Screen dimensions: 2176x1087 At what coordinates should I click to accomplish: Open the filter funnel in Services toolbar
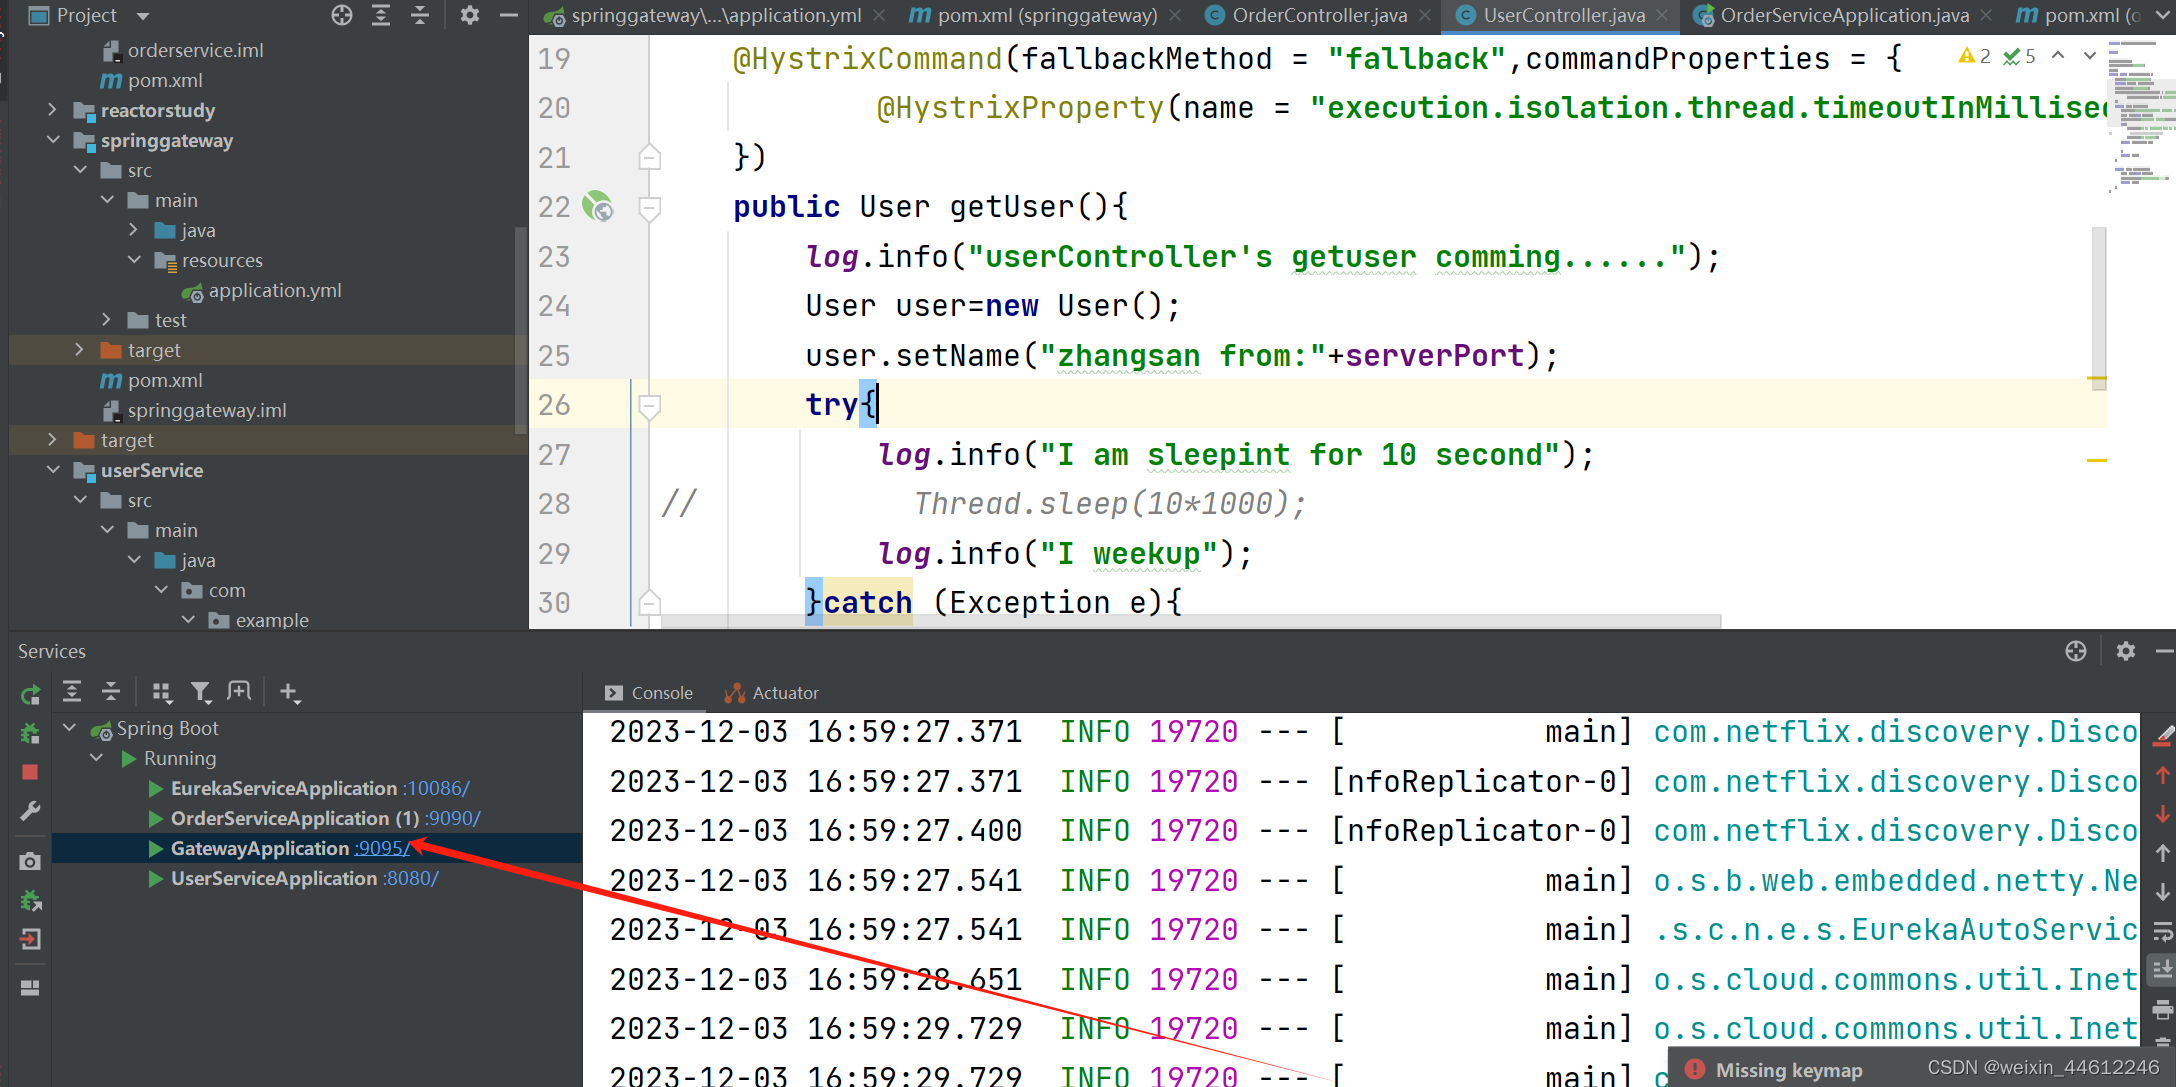[200, 691]
